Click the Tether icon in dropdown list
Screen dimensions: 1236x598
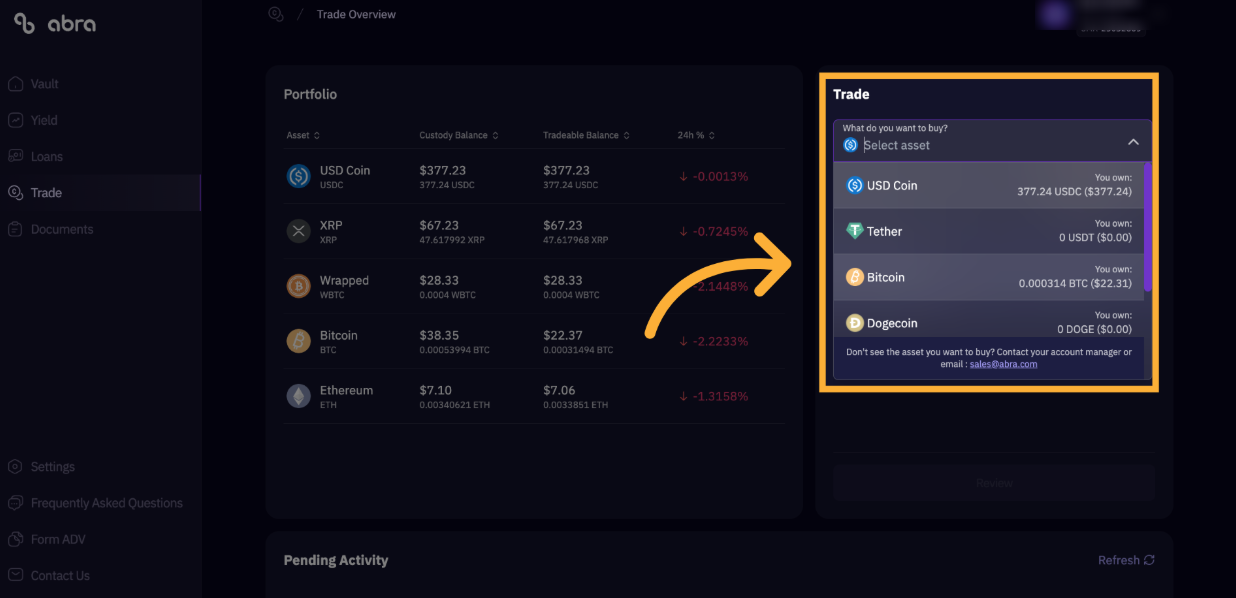(x=854, y=231)
